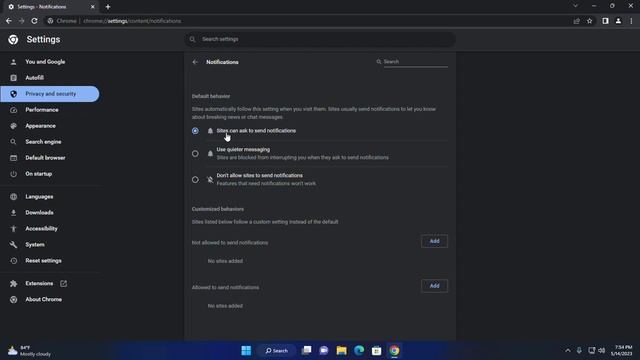The width and height of the screenshot is (640, 360).
Task: Go back using the browser back arrow
Action: [9, 21]
